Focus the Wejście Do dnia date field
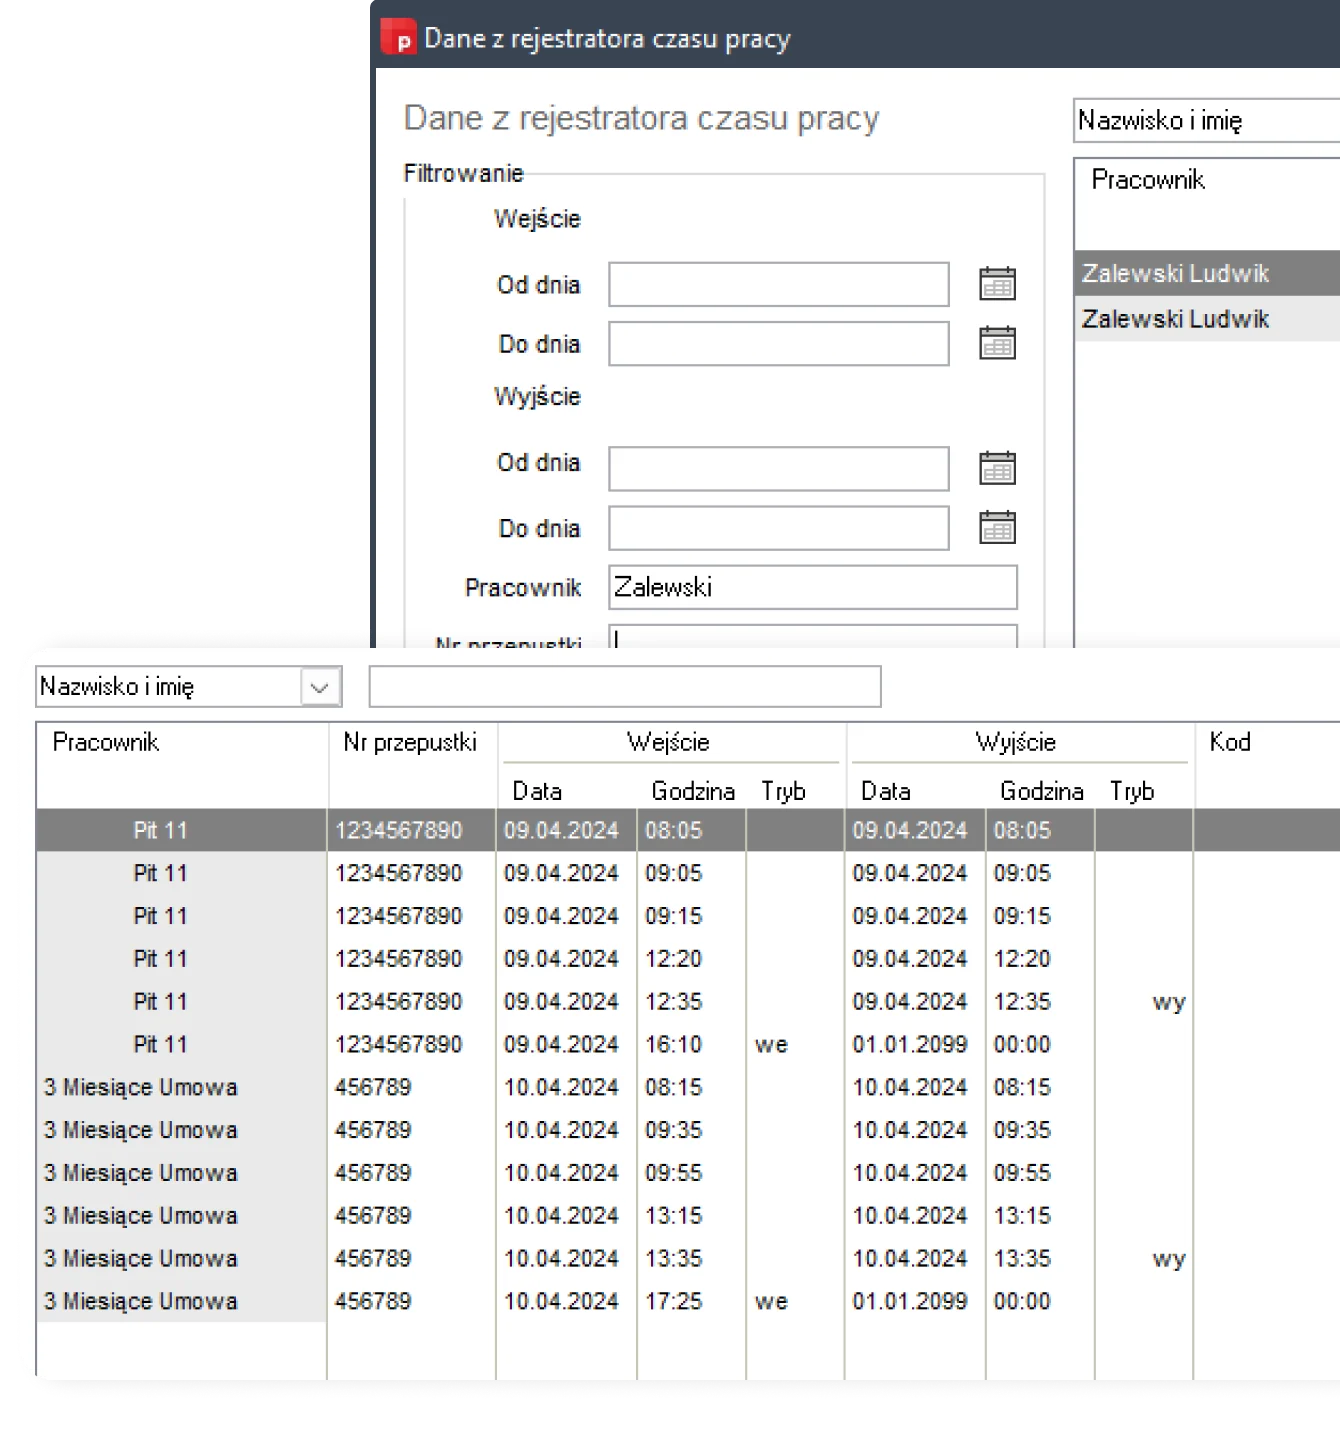The image size is (1340, 1440). [779, 343]
